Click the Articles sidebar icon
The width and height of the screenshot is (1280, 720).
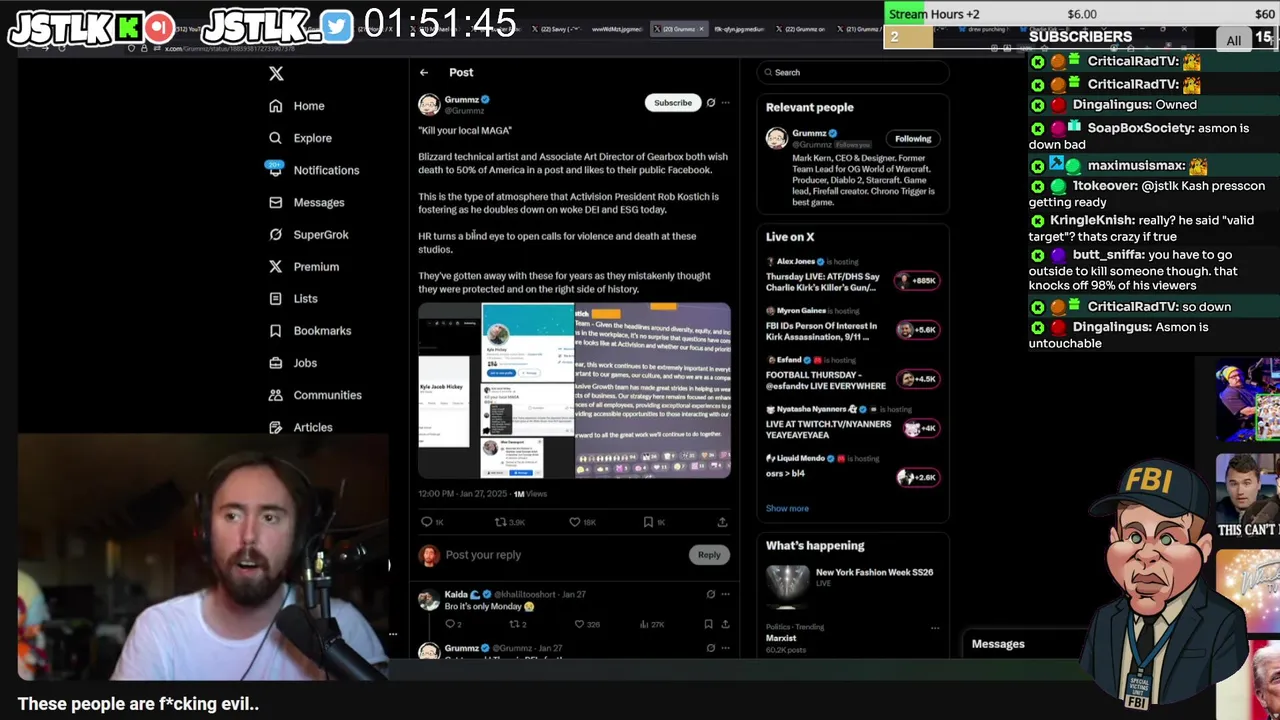275,427
